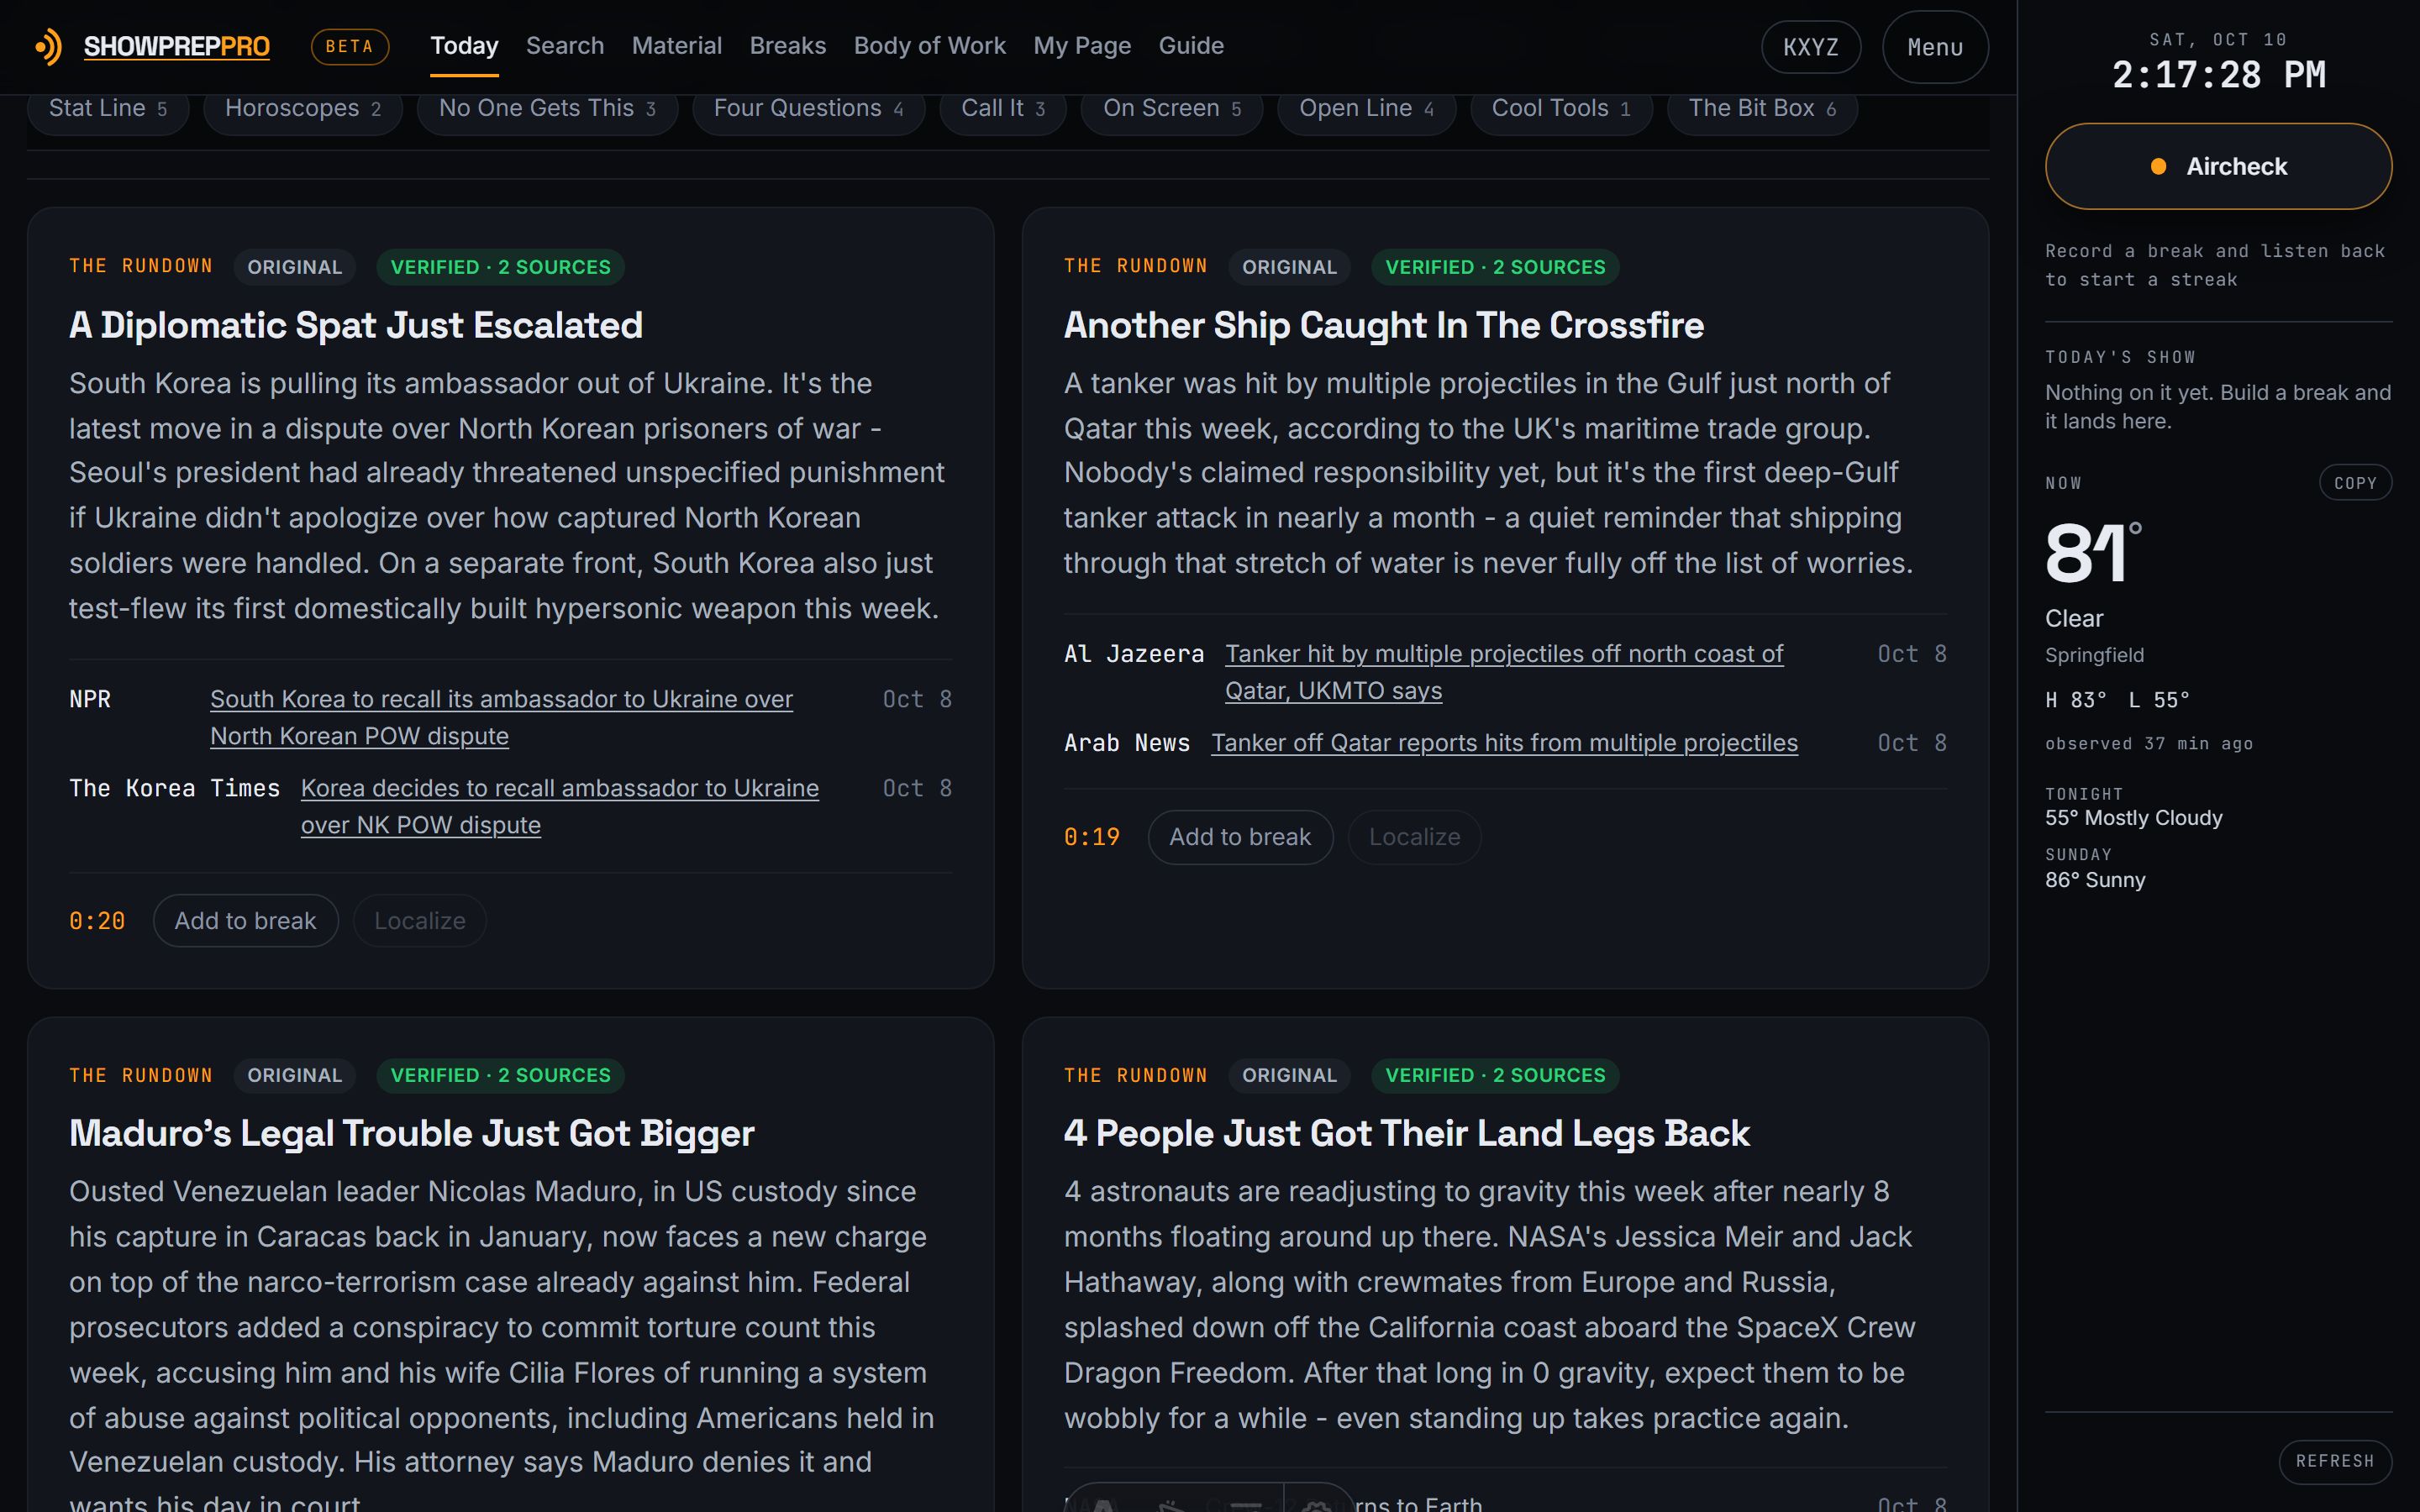2420x1512 pixels.
Task: Click headline 'Maduro's Legal Trouble Just Got Bigger'
Action: click(411, 1133)
